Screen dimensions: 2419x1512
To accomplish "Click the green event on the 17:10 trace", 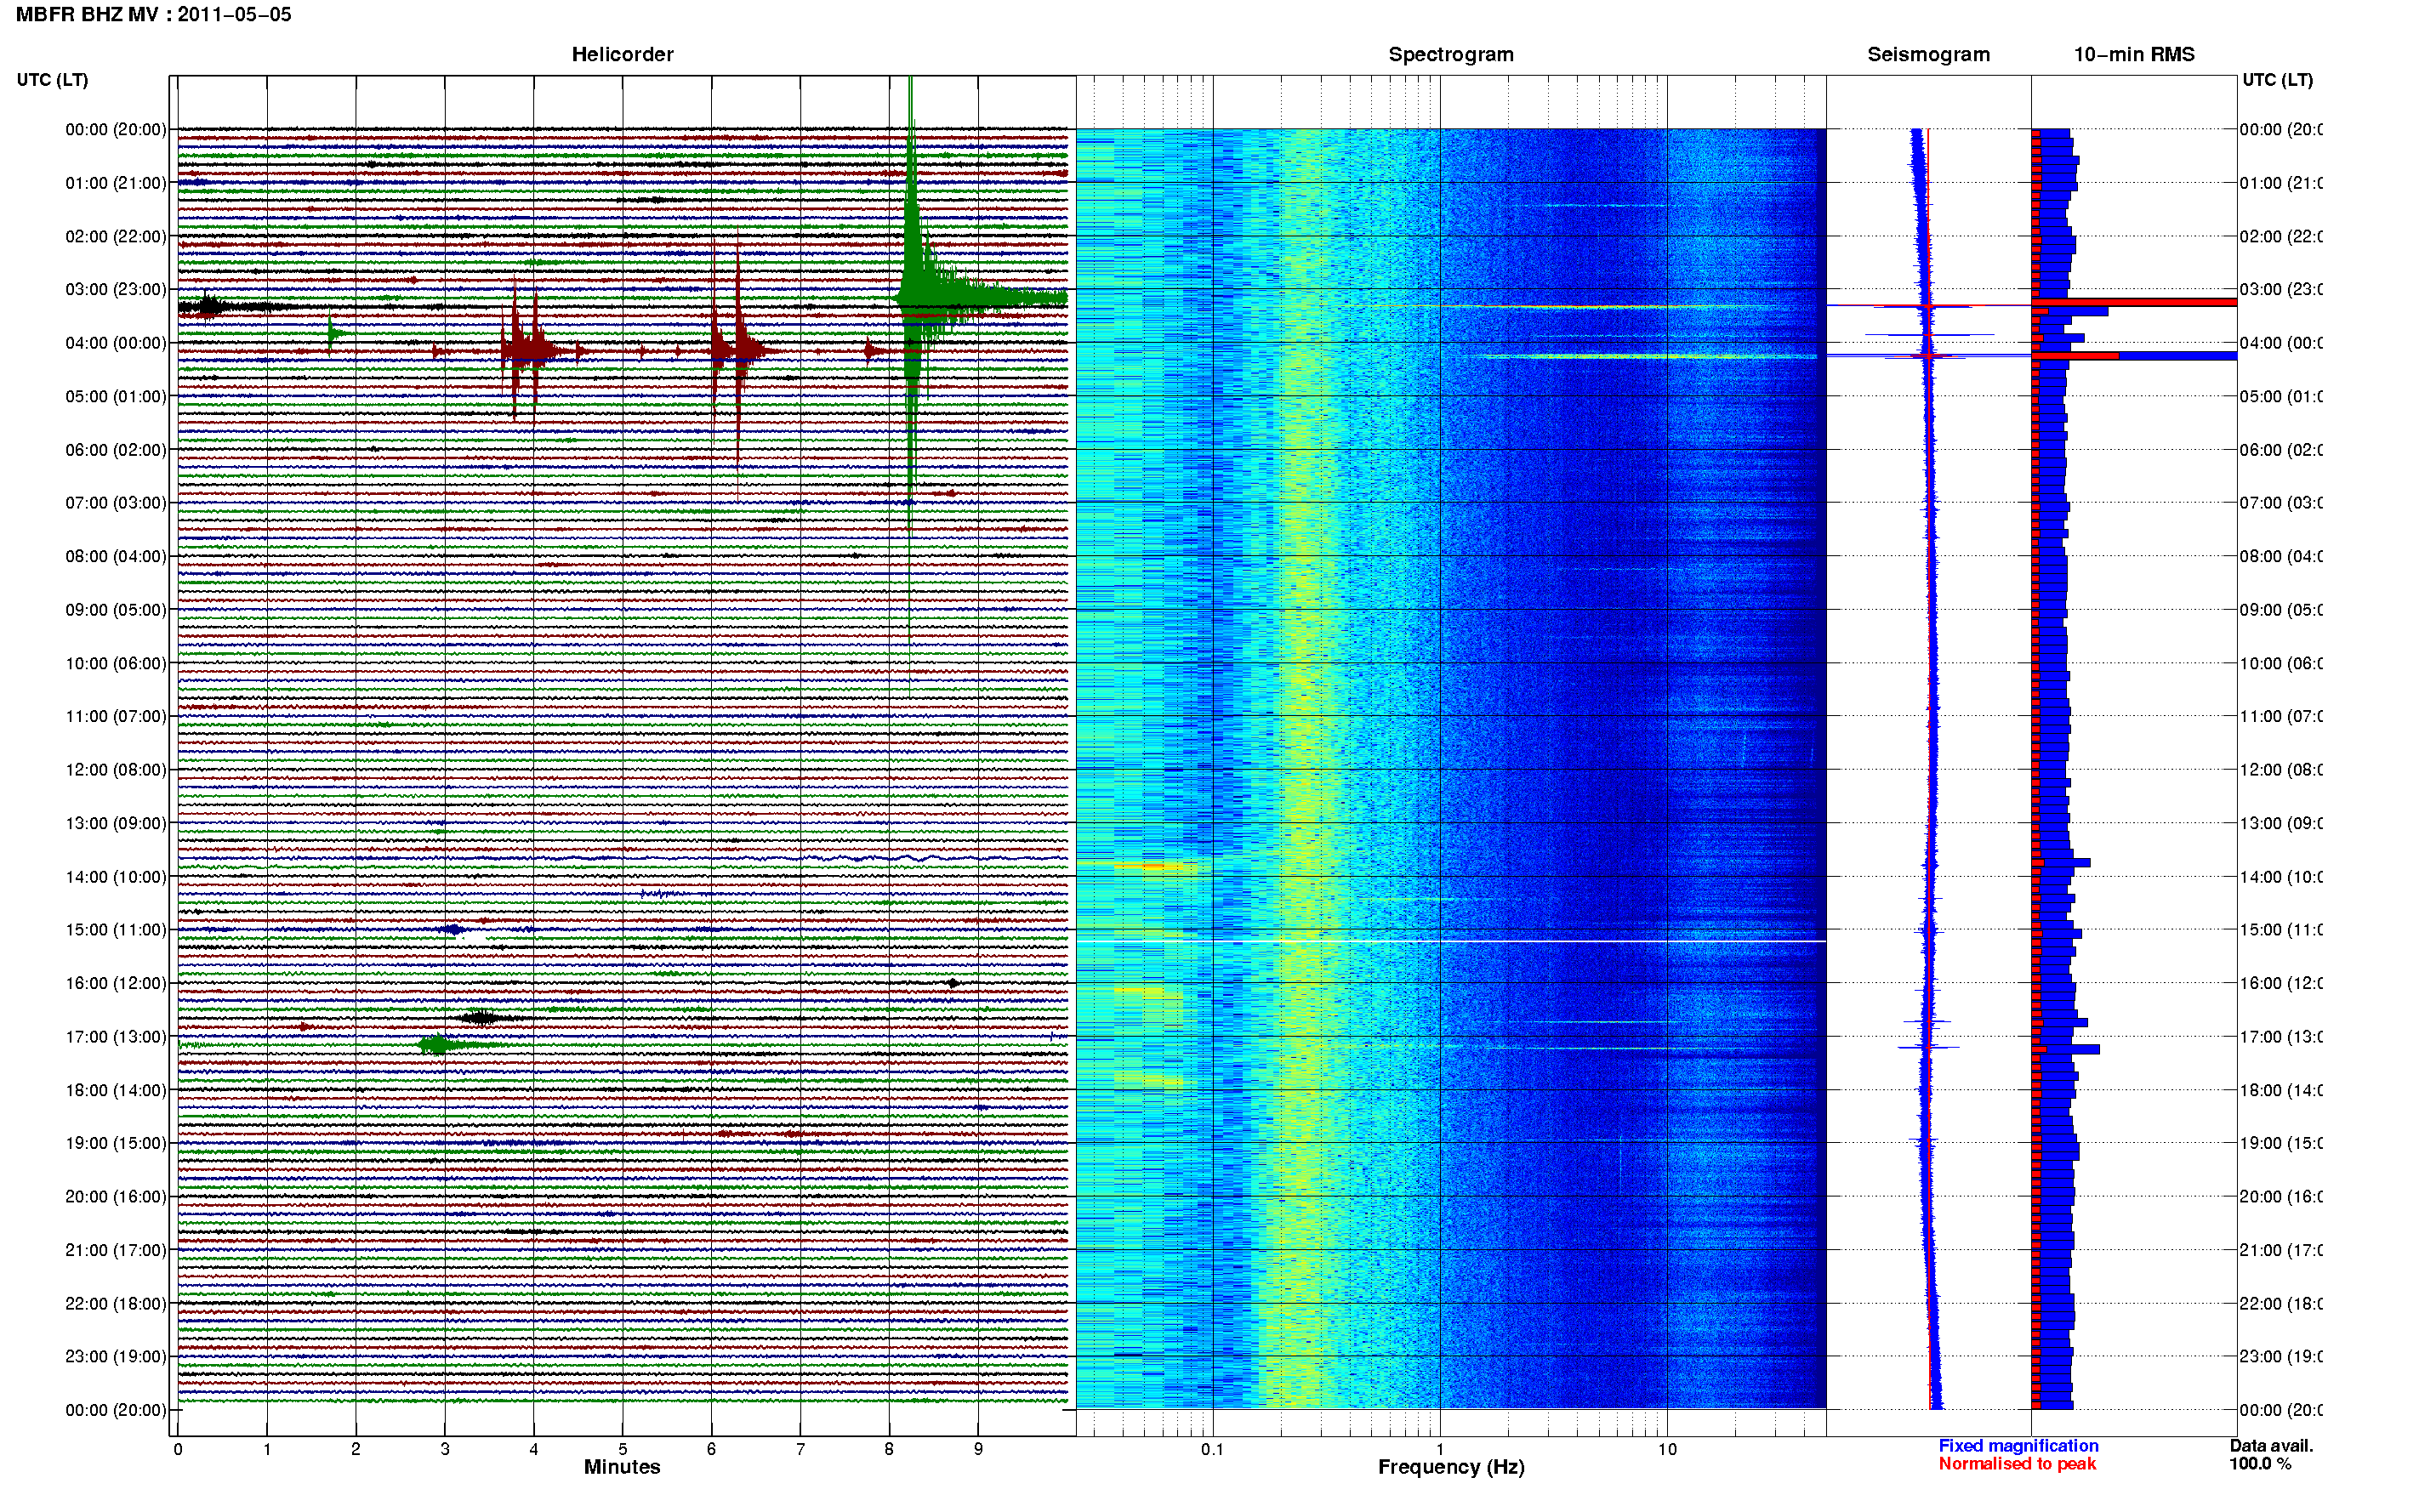I will point(437,1045).
